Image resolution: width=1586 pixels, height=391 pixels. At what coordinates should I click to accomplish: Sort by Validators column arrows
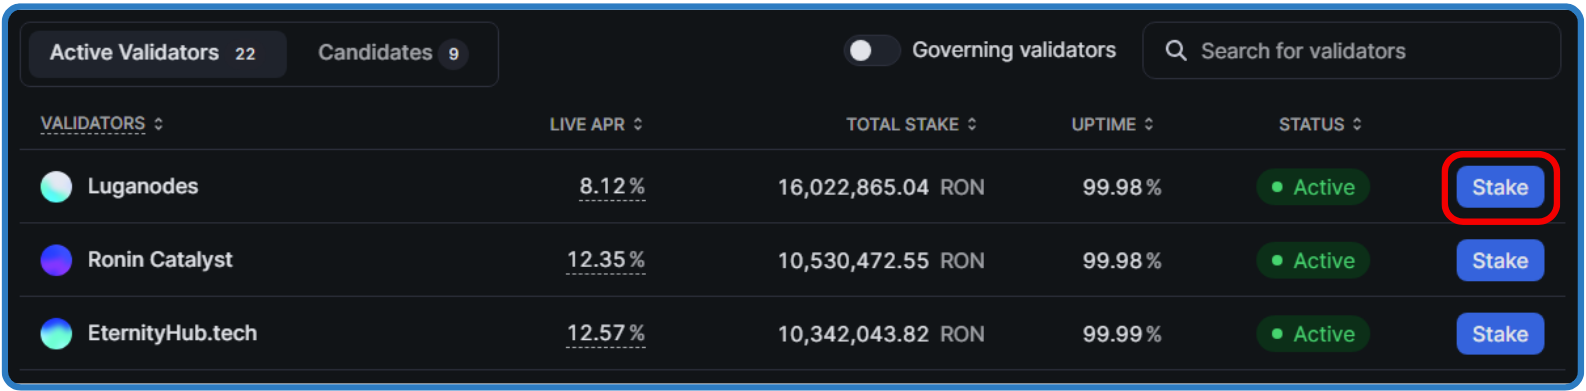click(159, 124)
